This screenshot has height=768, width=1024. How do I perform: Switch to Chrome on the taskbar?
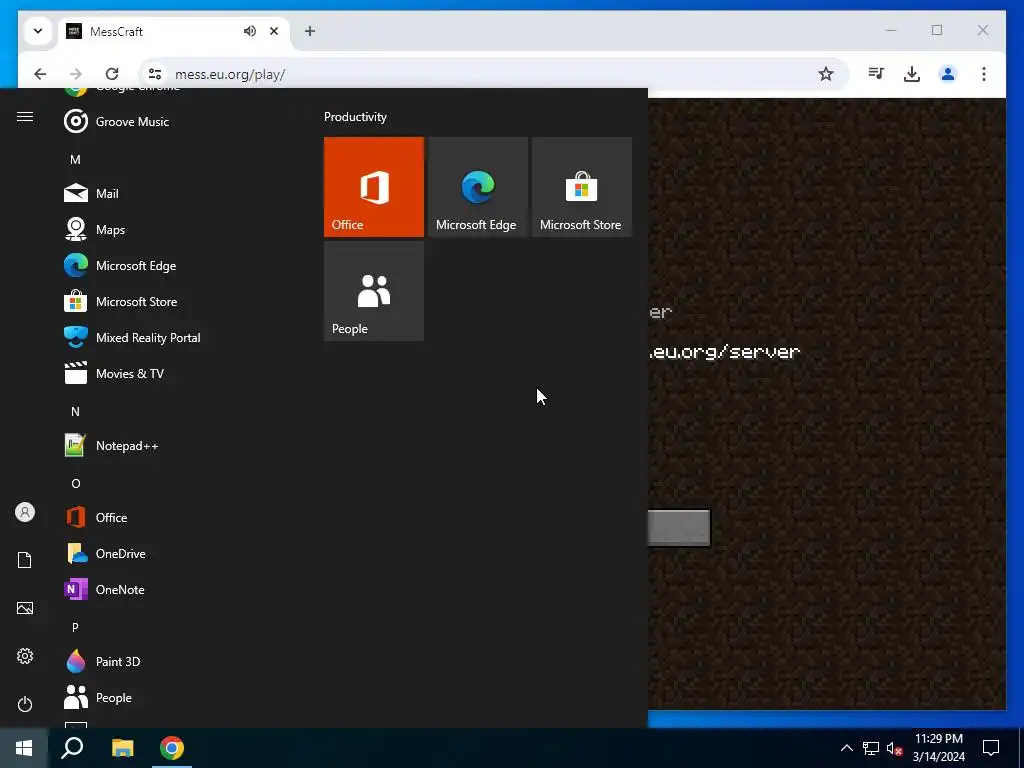[x=172, y=748]
